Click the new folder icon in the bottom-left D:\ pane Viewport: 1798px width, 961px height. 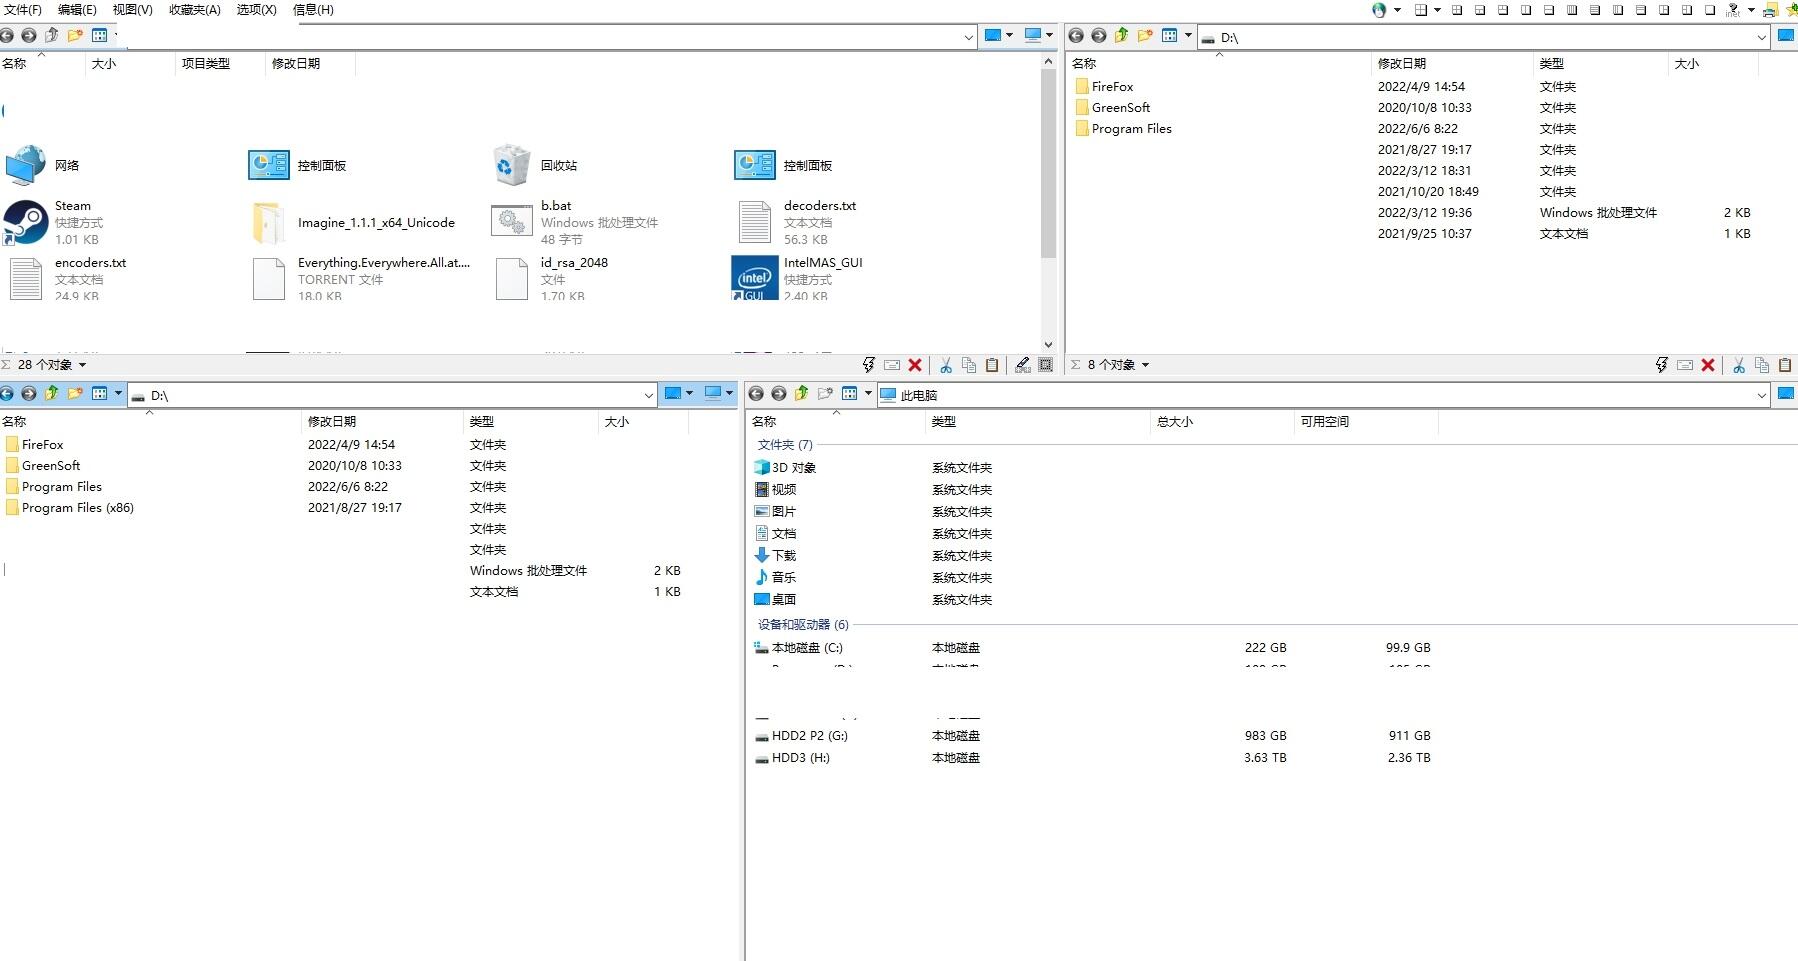(x=75, y=394)
